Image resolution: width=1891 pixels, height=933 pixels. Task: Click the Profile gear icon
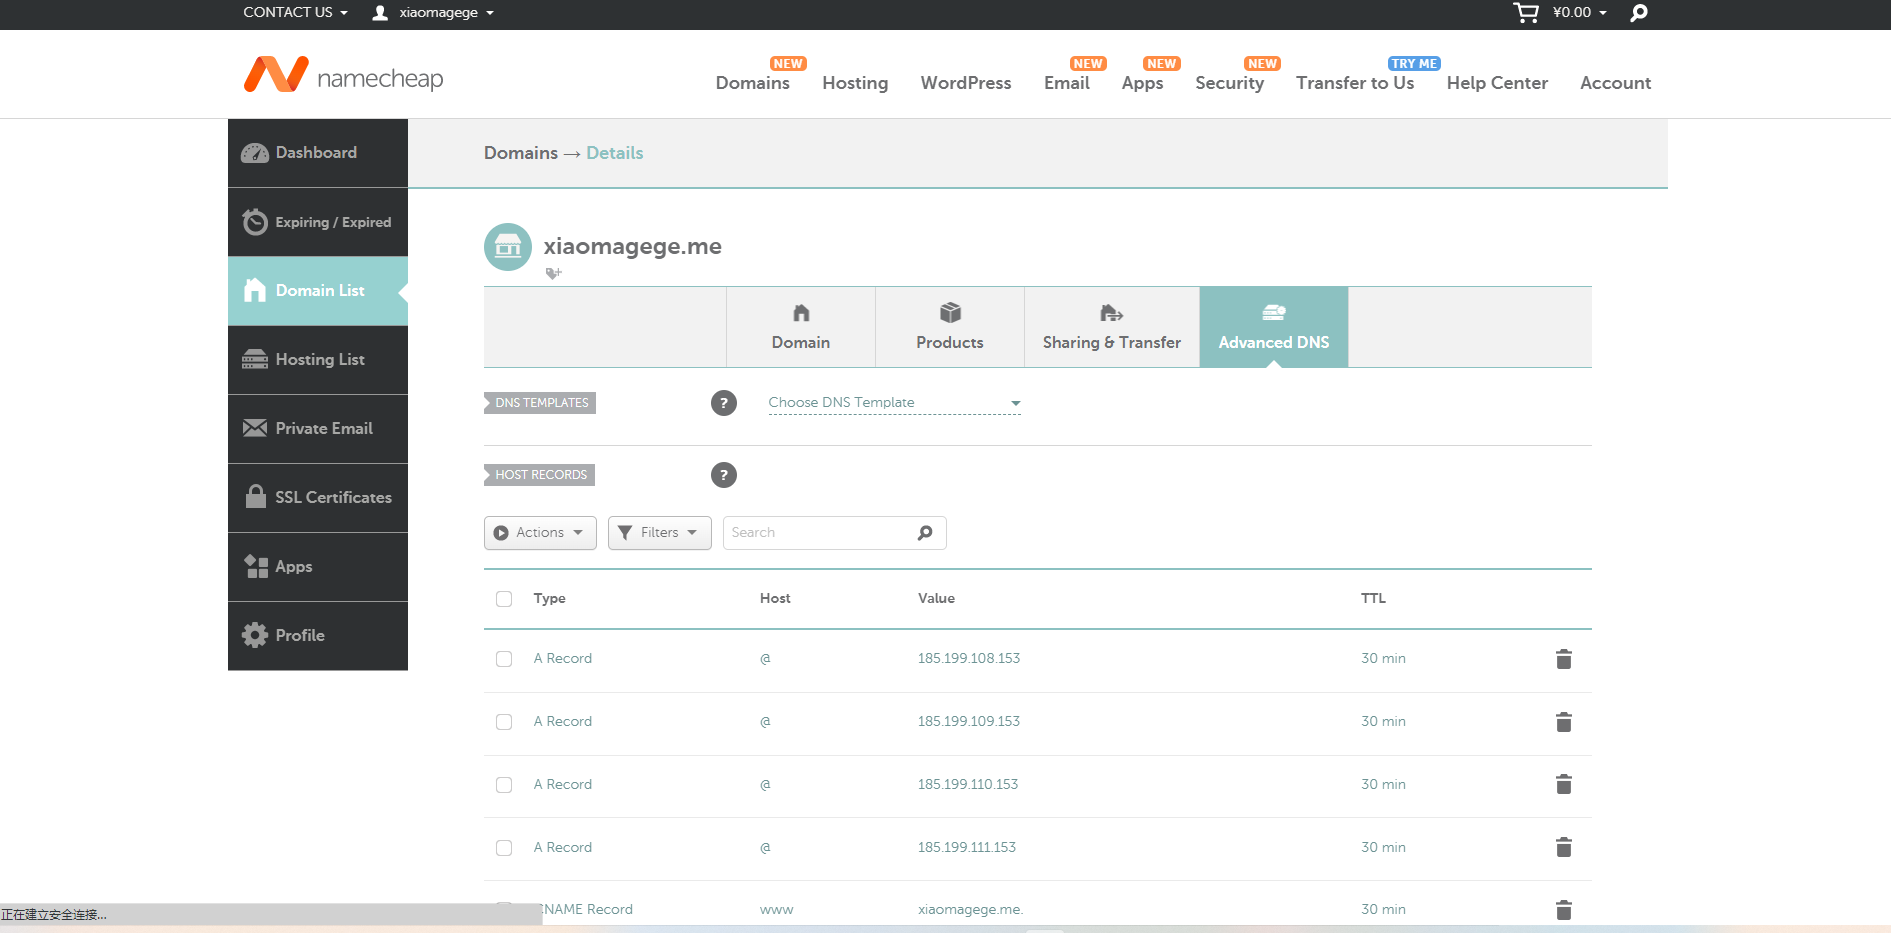[255, 635]
